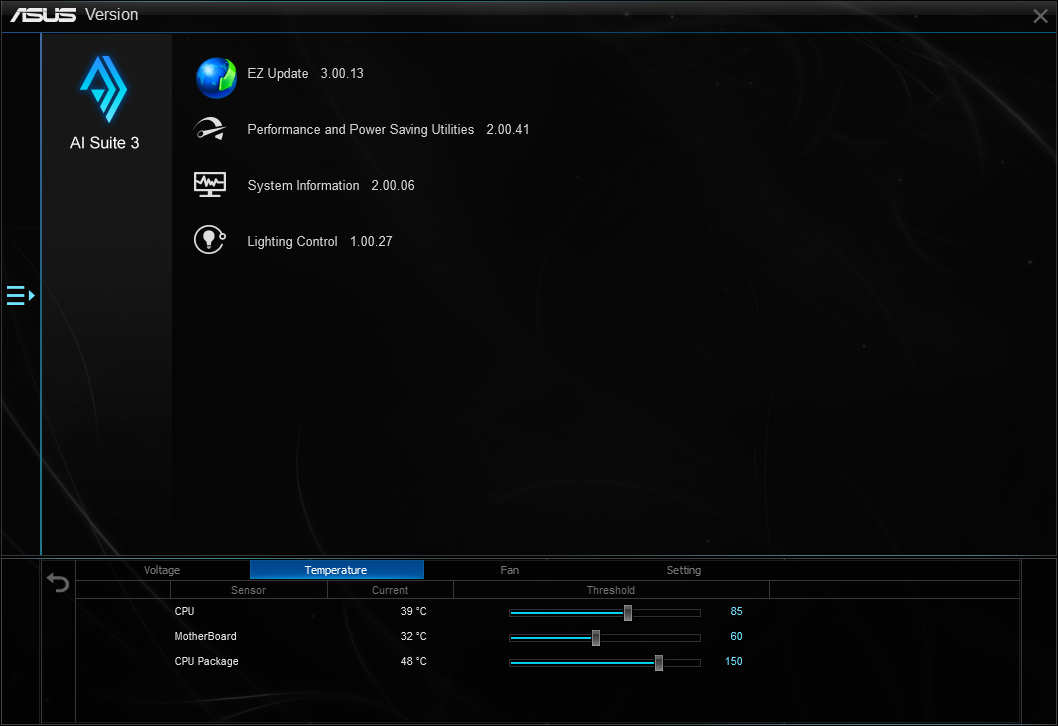Click the MotherBoard sensor row label
Viewport: 1058px width, 726px height.
click(205, 636)
